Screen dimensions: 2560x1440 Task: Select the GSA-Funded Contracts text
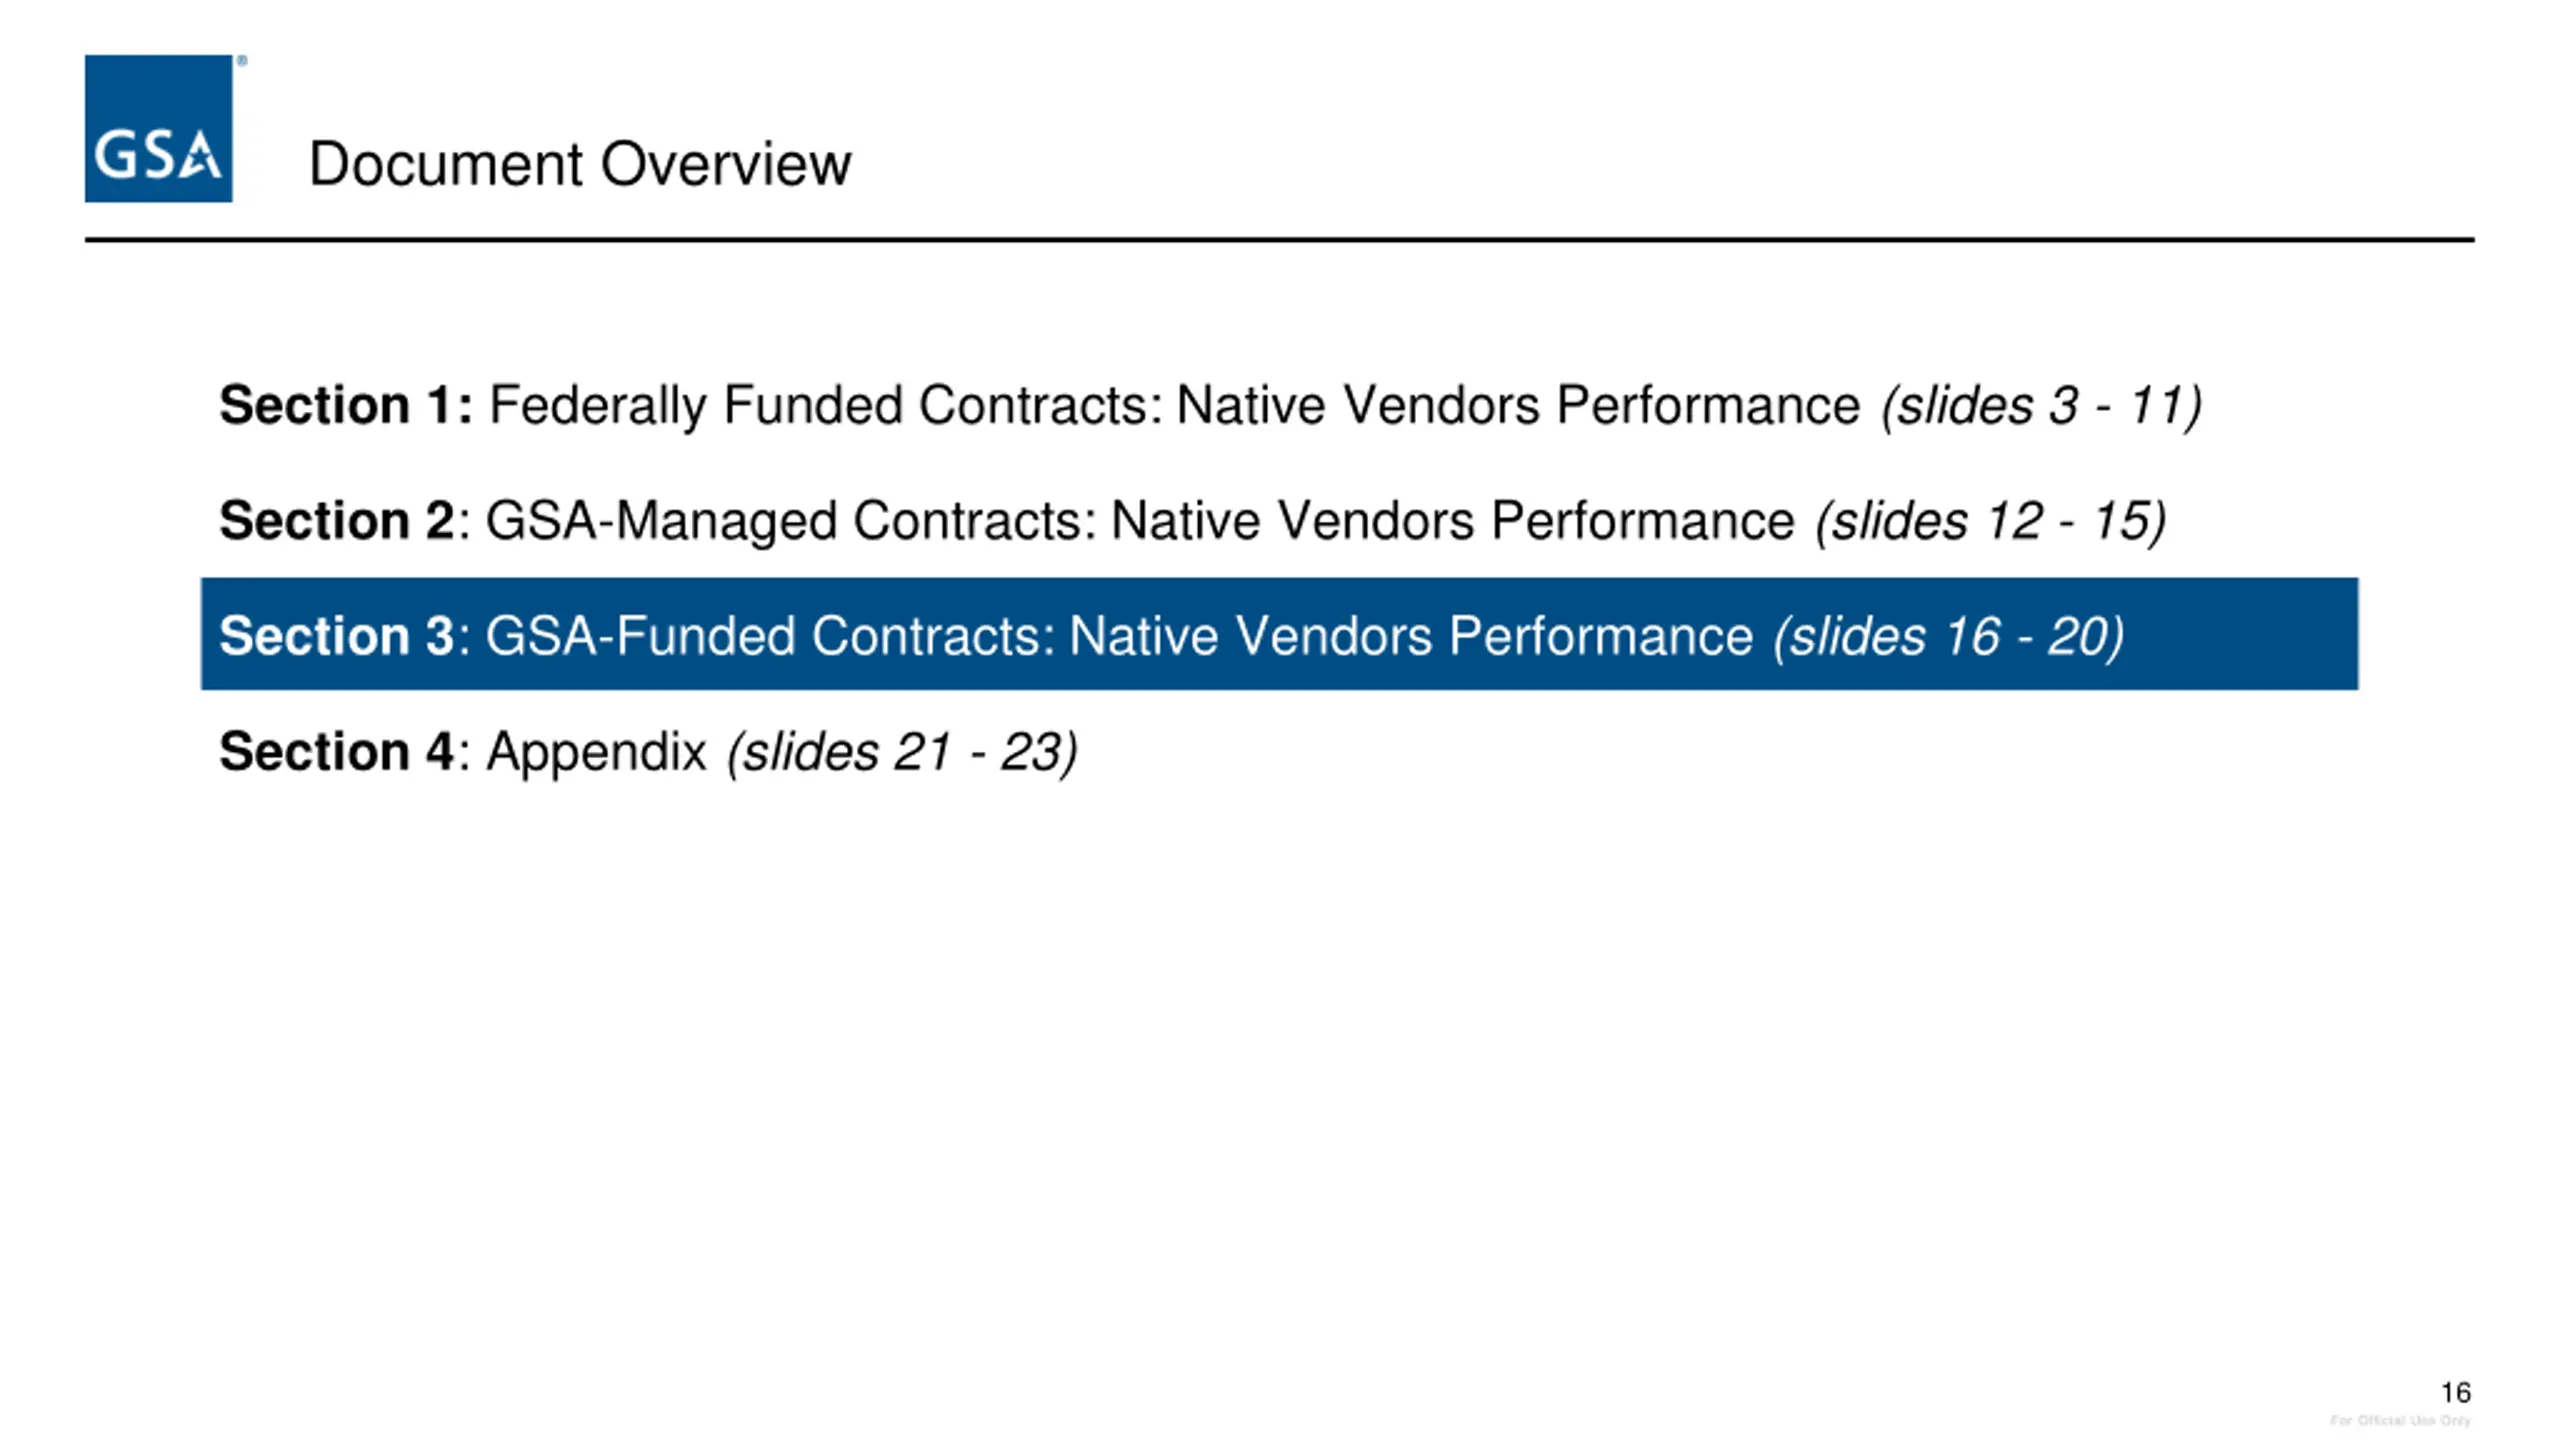[770, 636]
